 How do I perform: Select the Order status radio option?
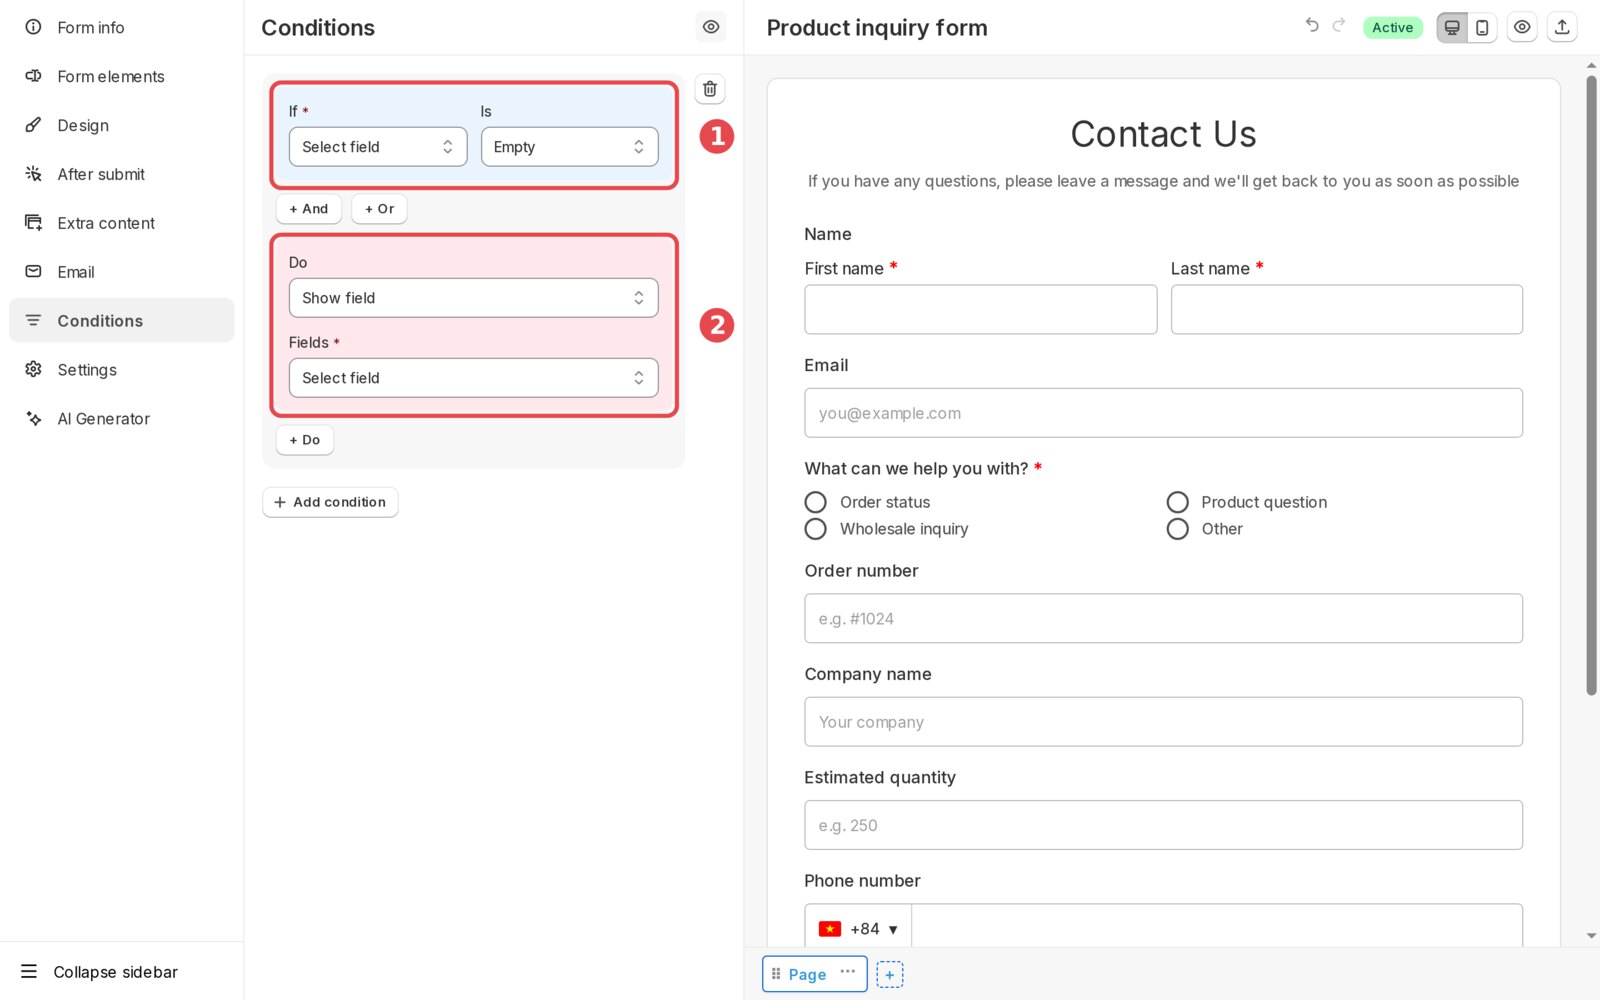point(816,502)
